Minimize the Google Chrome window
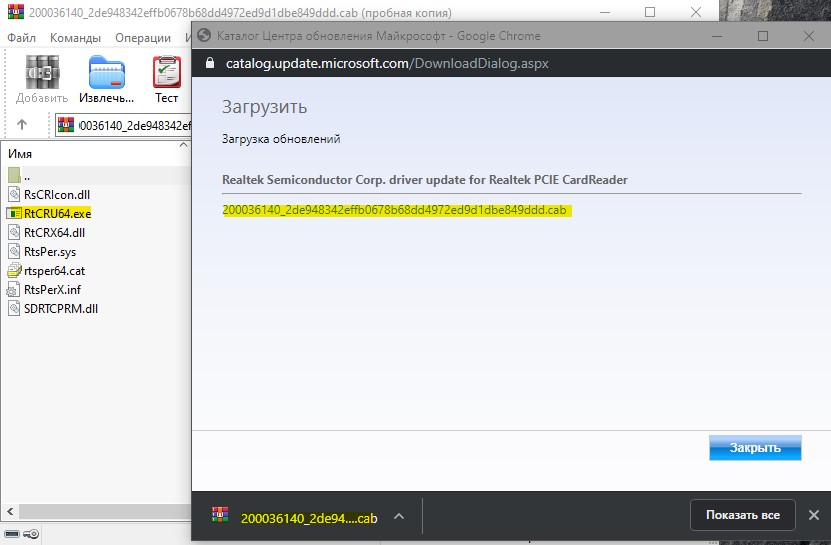 click(x=717, y=36)
